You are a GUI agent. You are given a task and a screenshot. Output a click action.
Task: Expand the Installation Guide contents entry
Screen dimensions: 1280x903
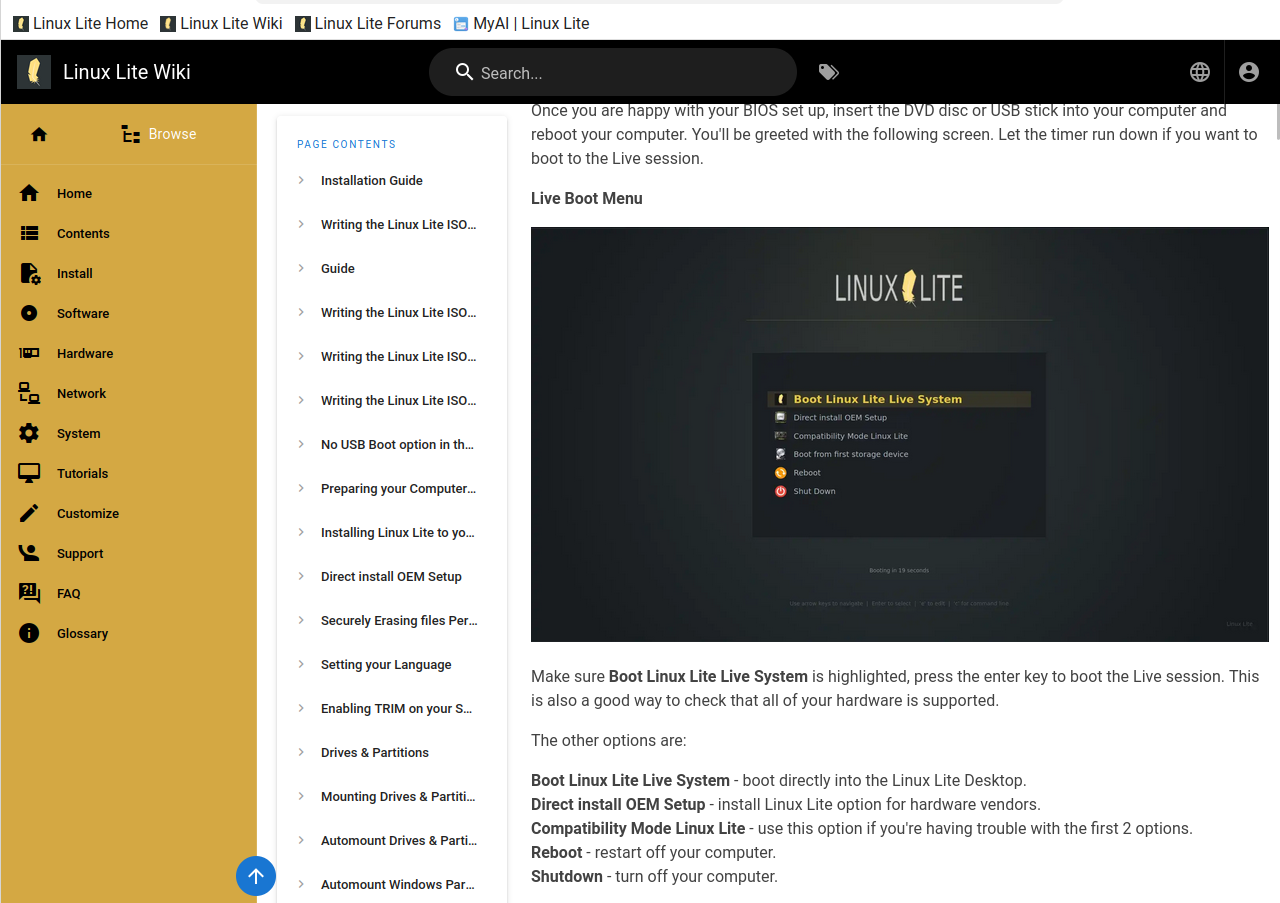392,181
